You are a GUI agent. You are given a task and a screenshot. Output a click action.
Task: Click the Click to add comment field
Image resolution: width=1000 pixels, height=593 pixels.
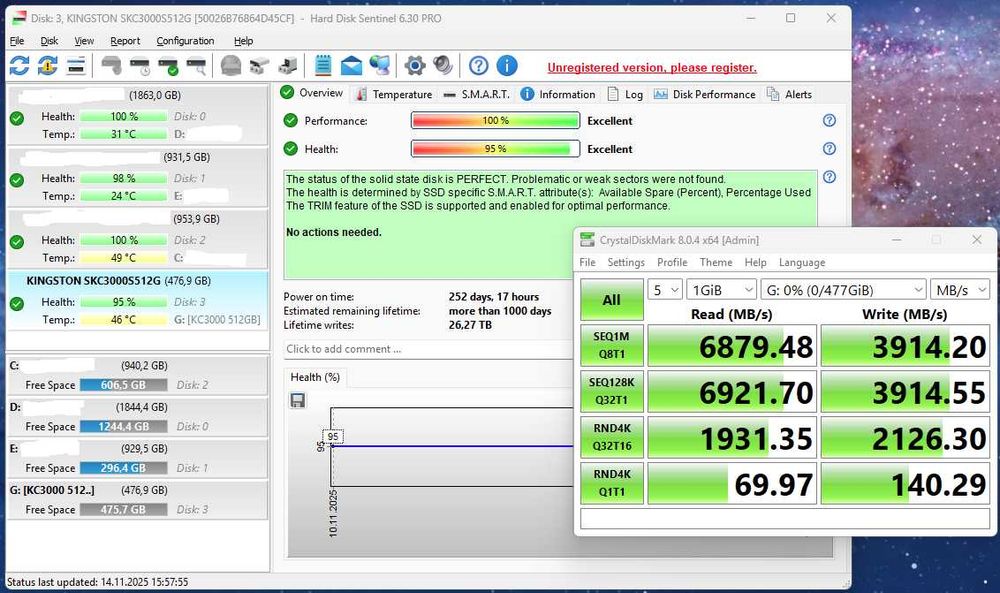[x=429, y=349]
